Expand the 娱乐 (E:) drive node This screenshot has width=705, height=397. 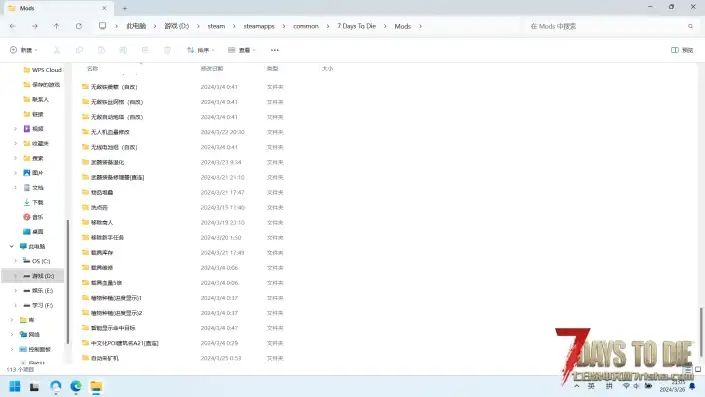coord(15,290)
